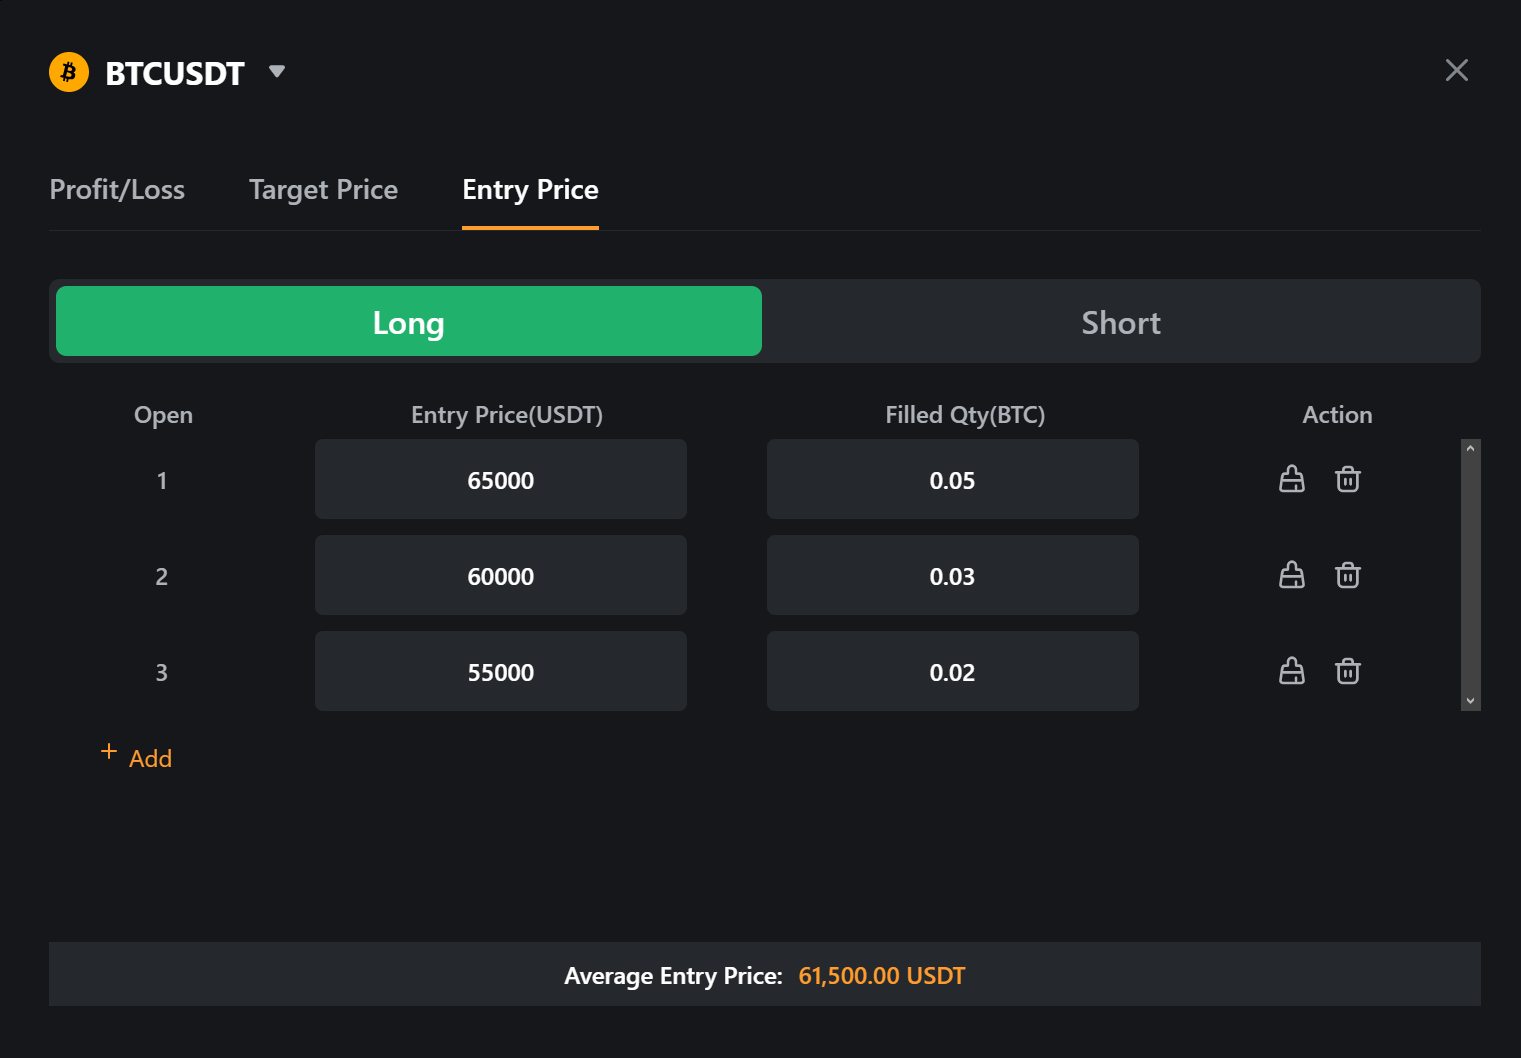Click the Bitcoin coin logo
1521x1058 pixels.
[69, 72]
